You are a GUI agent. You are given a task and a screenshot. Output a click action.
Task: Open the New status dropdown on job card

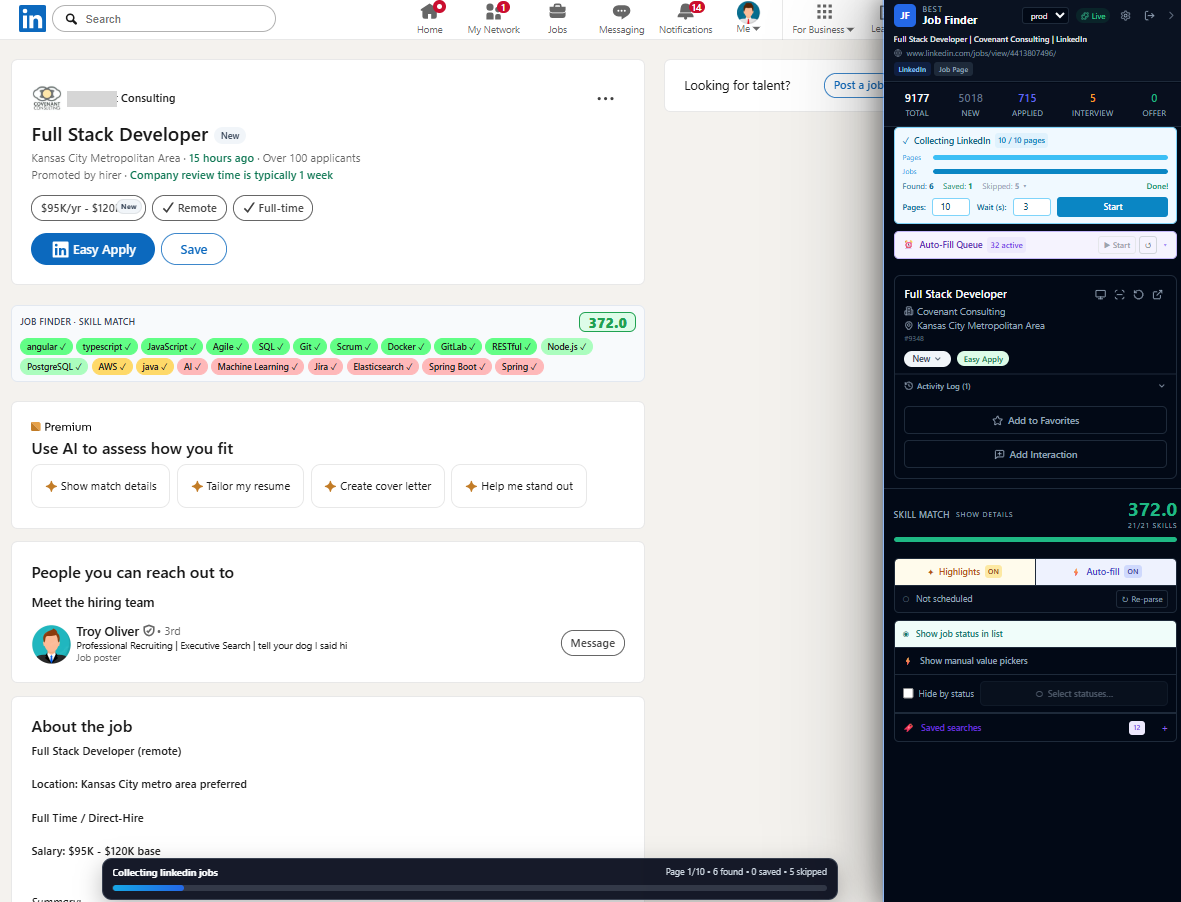pos(927,359)
